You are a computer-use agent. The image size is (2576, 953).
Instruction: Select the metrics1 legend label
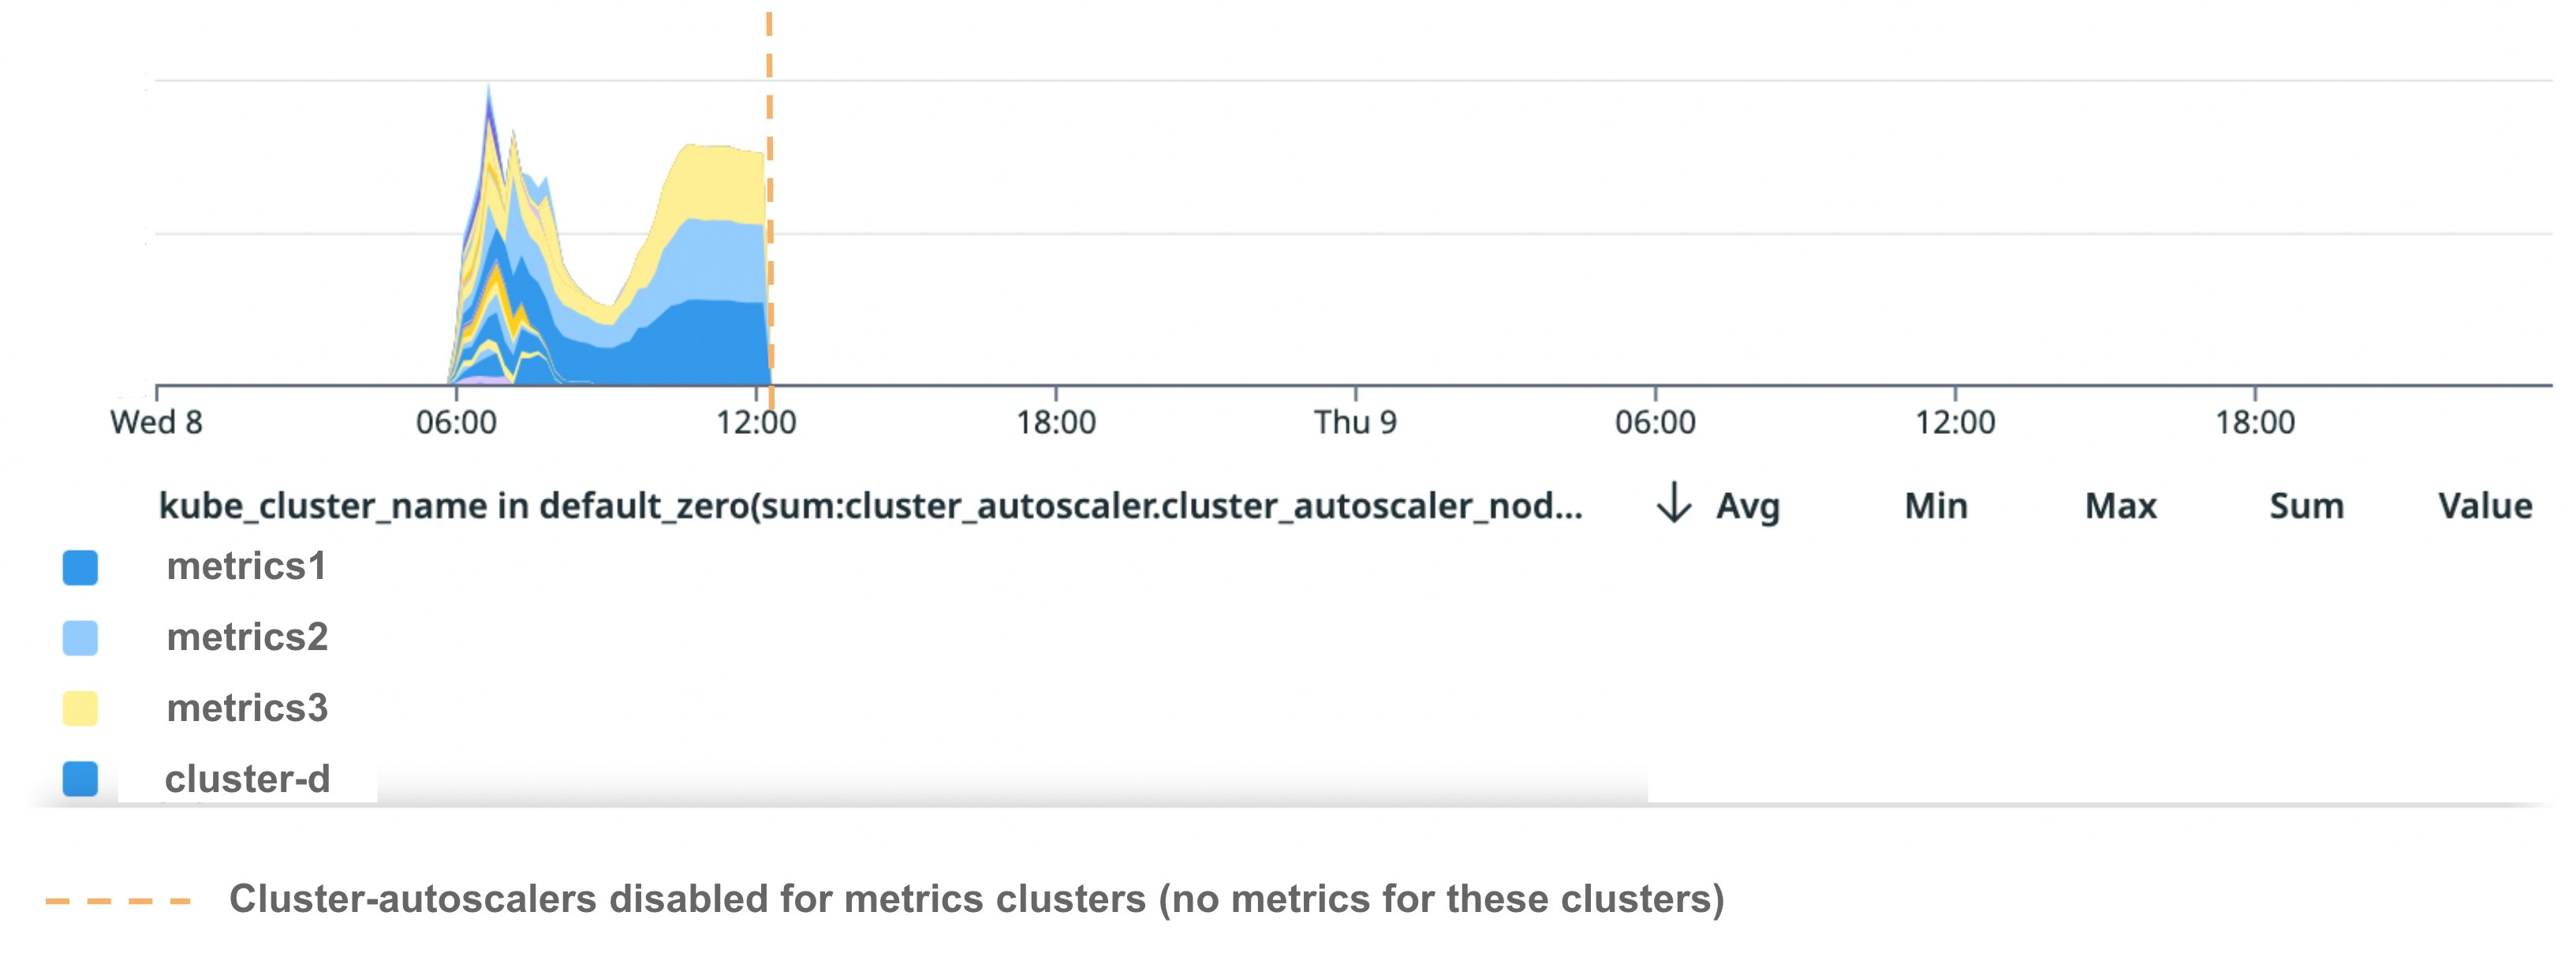pyautogui.click(x=246, y=567)
